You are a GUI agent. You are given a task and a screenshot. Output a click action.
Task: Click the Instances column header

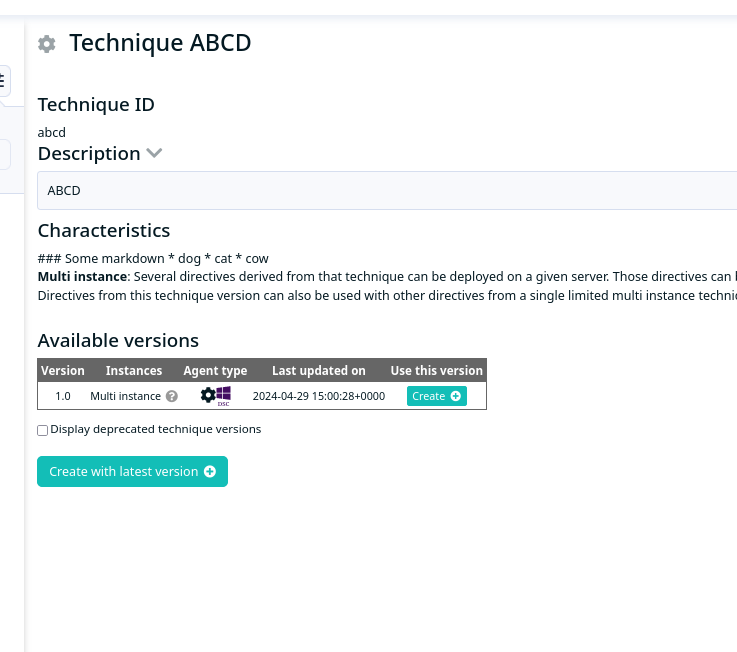pyautogui.click(x=134, y=370)
